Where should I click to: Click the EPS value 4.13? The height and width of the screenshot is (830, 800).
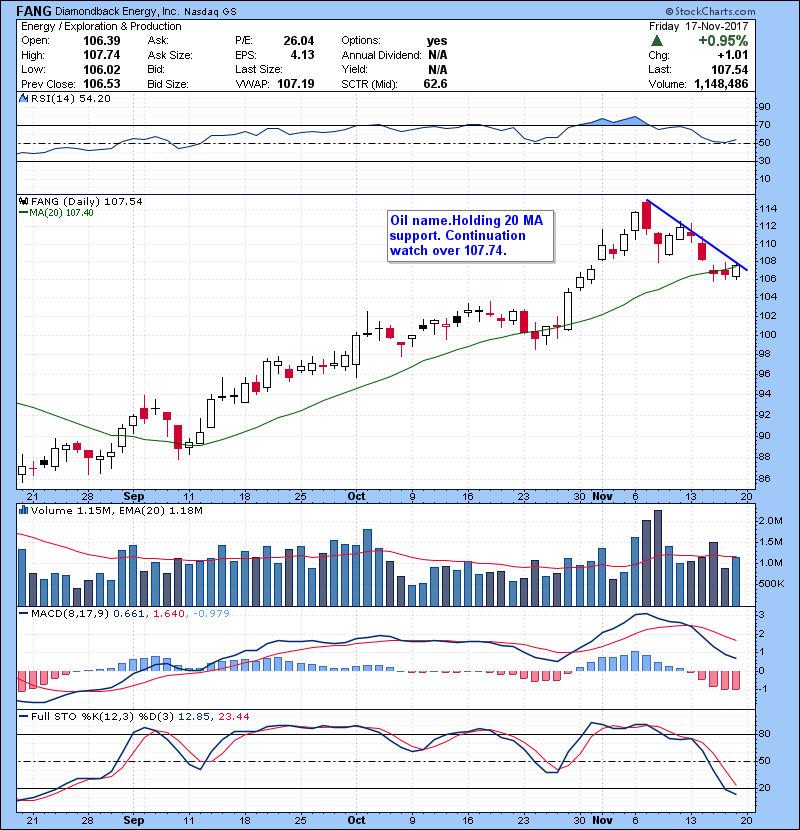302,55
